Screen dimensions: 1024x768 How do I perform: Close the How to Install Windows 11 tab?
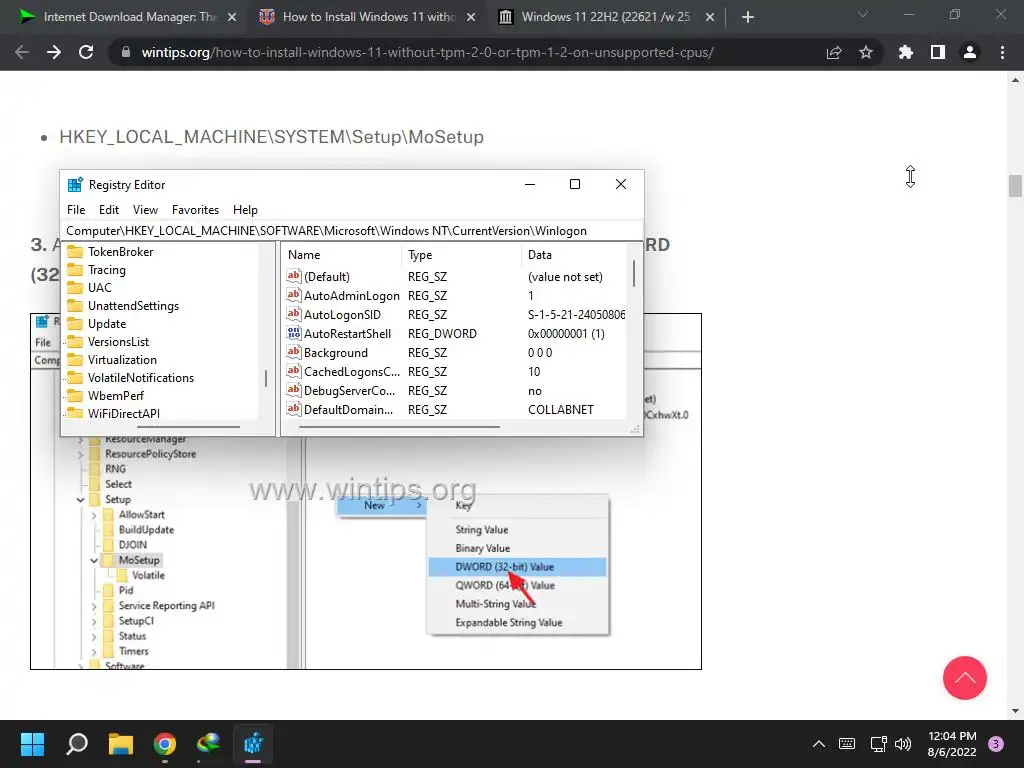pyautogui.click(x=471, y=17)
